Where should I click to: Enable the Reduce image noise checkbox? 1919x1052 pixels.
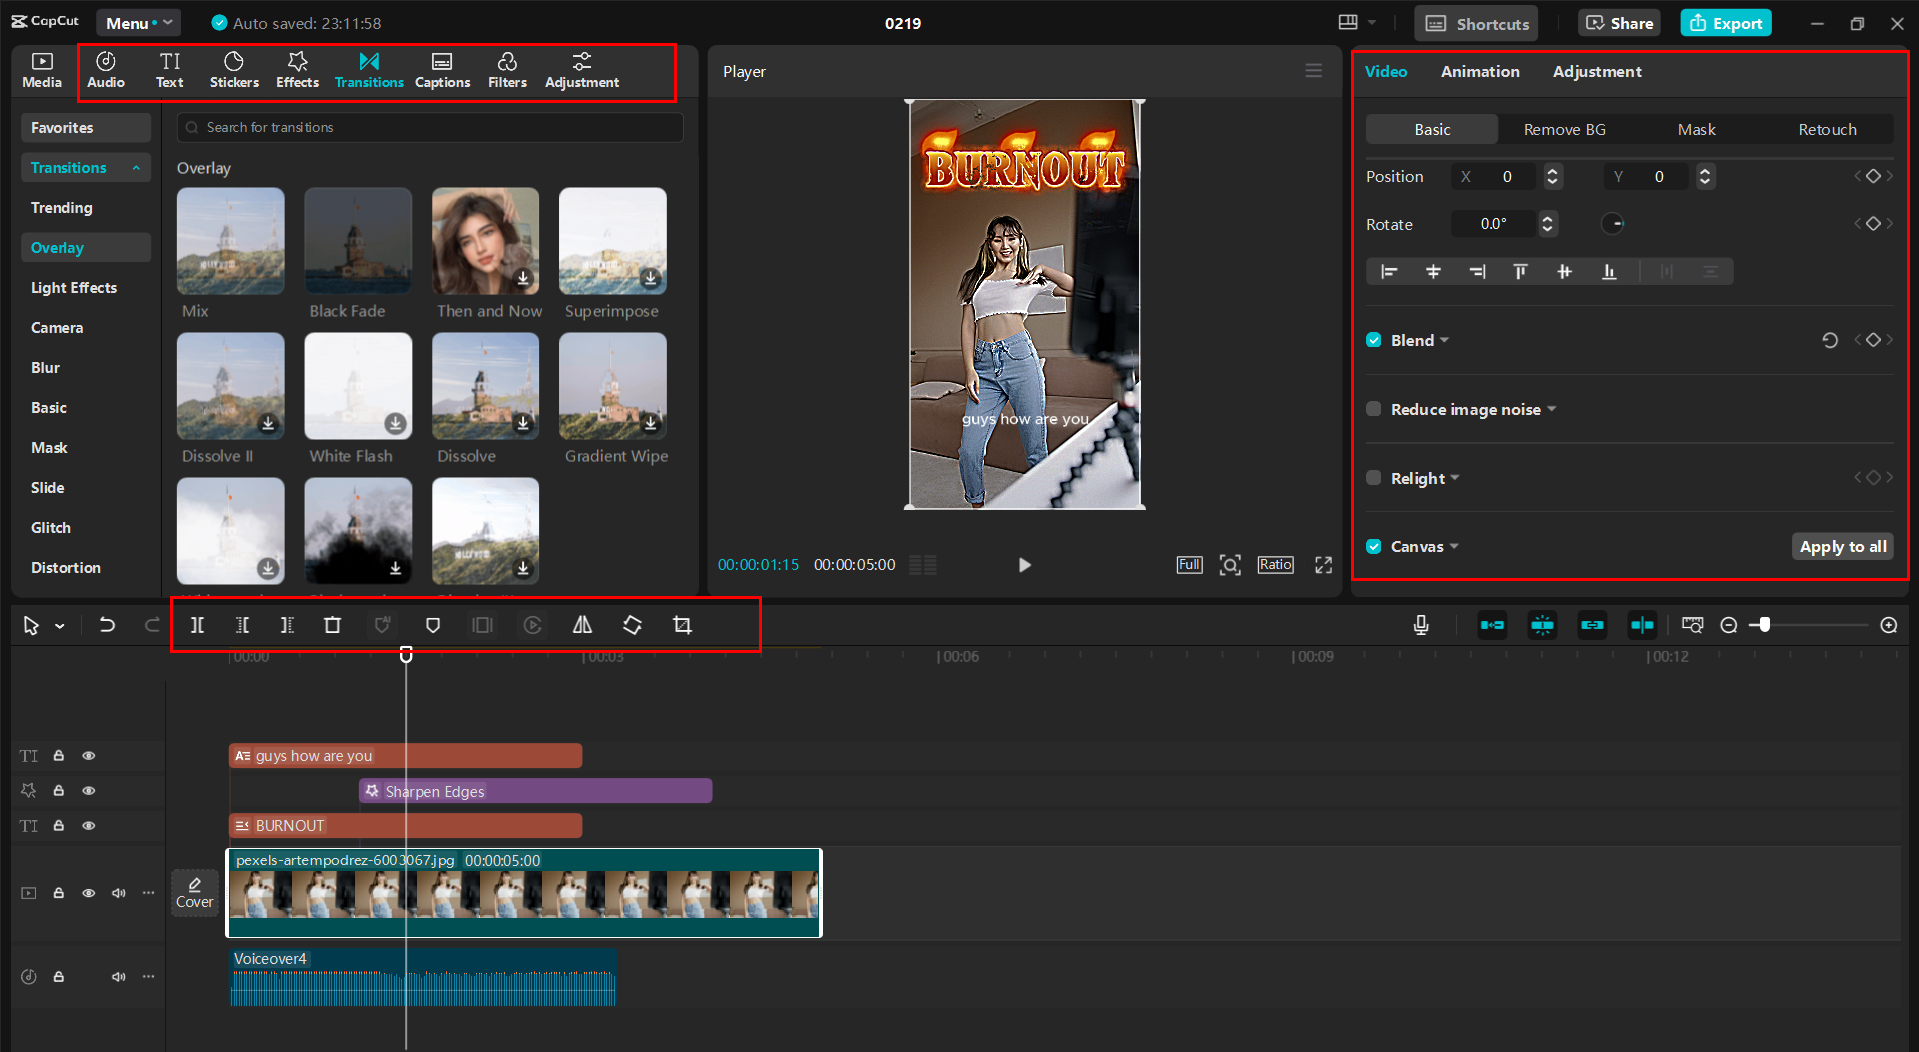(x=1374, y=409)
